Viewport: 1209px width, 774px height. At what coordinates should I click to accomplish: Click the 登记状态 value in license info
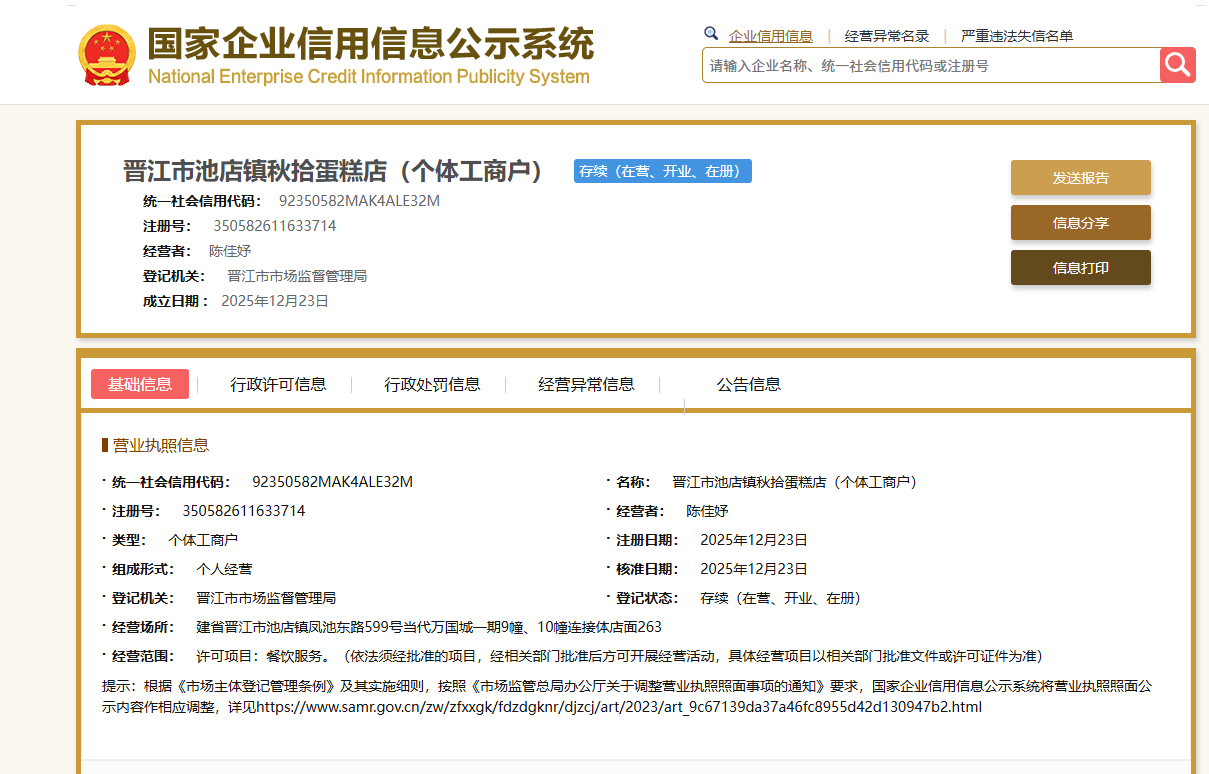pos(781,598)
